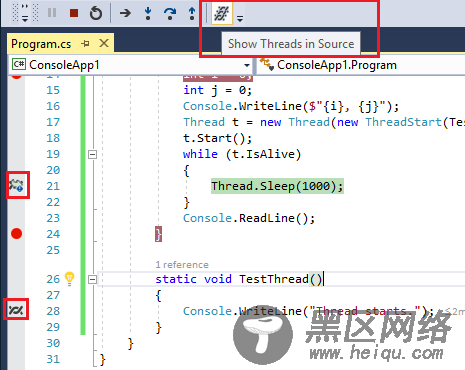
Task: Remove the breakpoint on line 24
Action: tap(16, 234)
